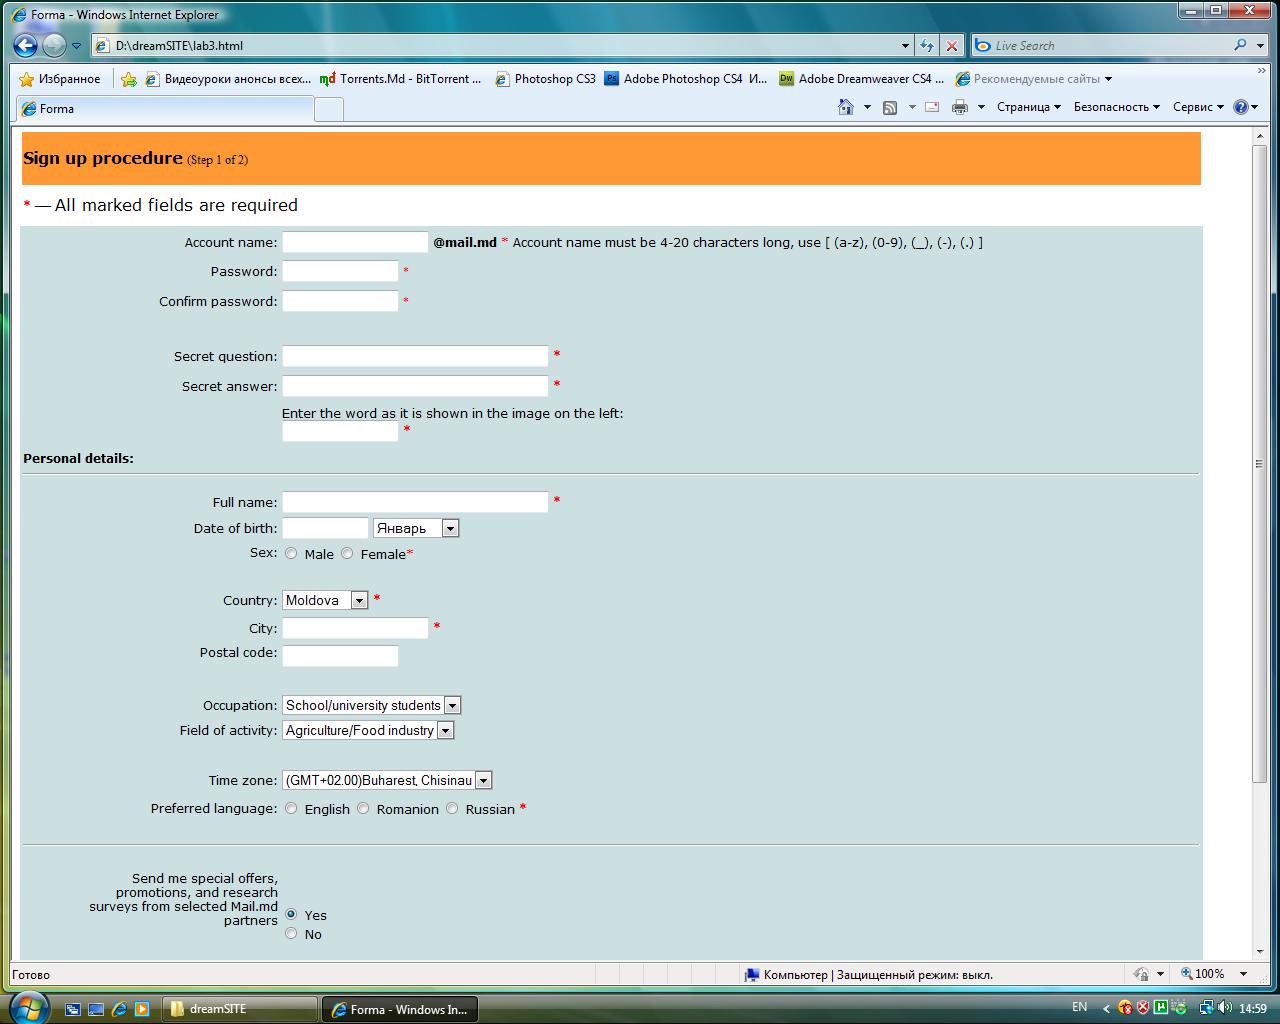
Task: Select the Male radio button
Action: pyautogui.click(x=291, y=553)
